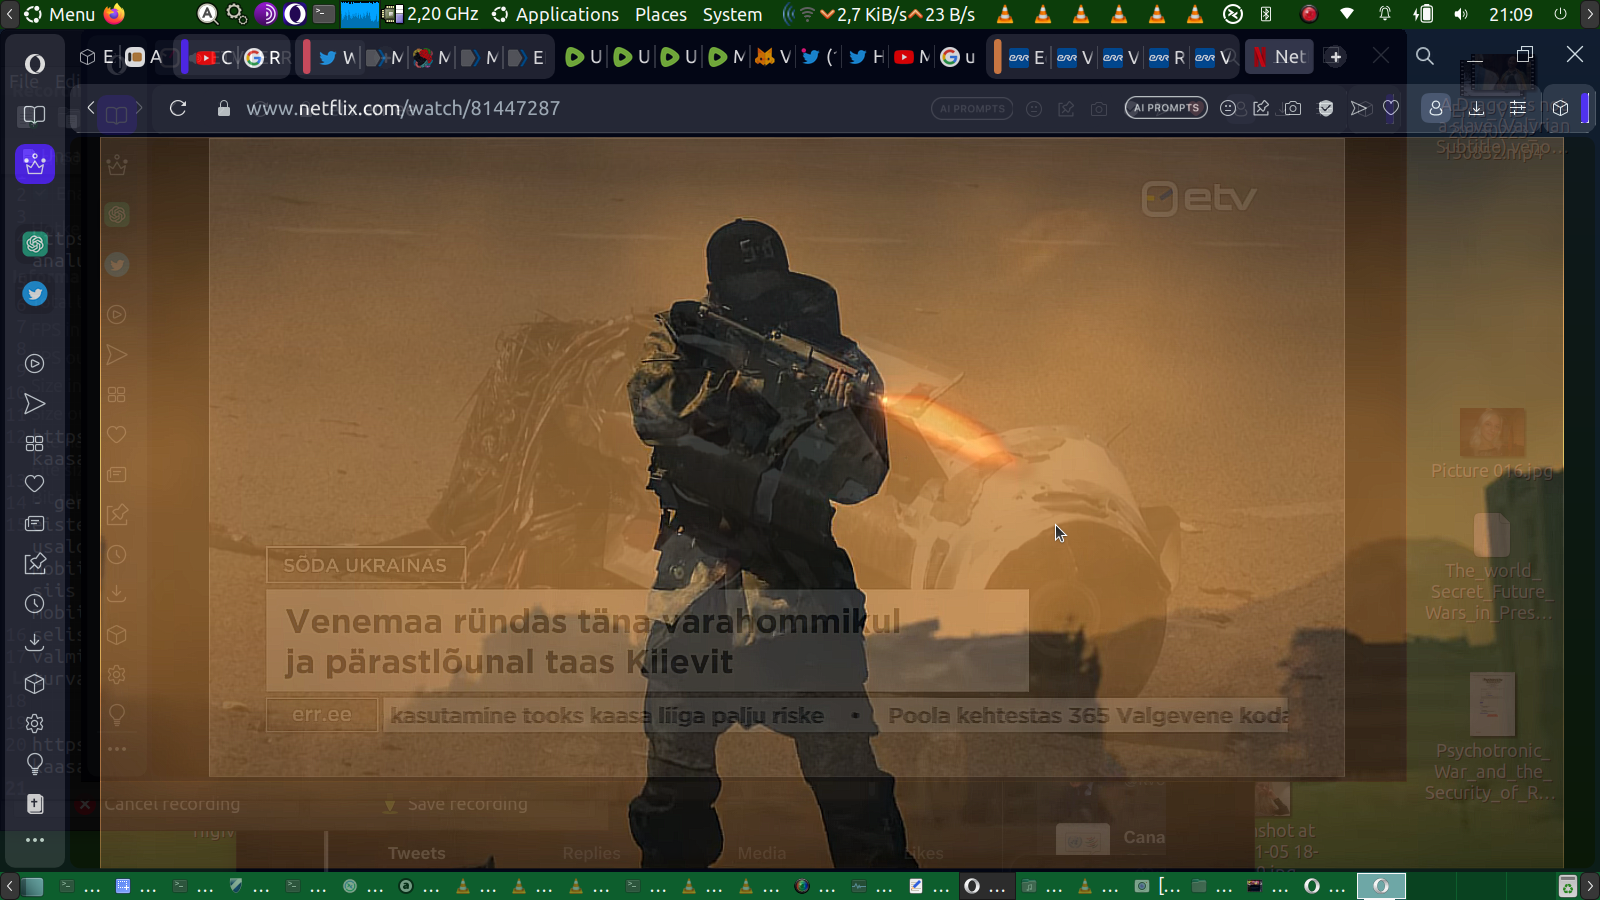
Task: Open the Opera logo main menu in sidebar
Action: click(35, 64)
